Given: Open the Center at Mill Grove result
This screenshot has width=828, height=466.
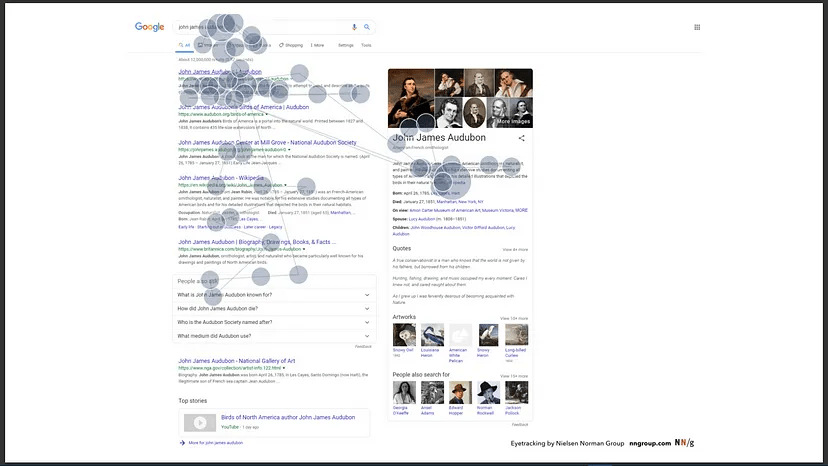Looking at the screenshot, I should pyautogui.click(x=267, y=143).
